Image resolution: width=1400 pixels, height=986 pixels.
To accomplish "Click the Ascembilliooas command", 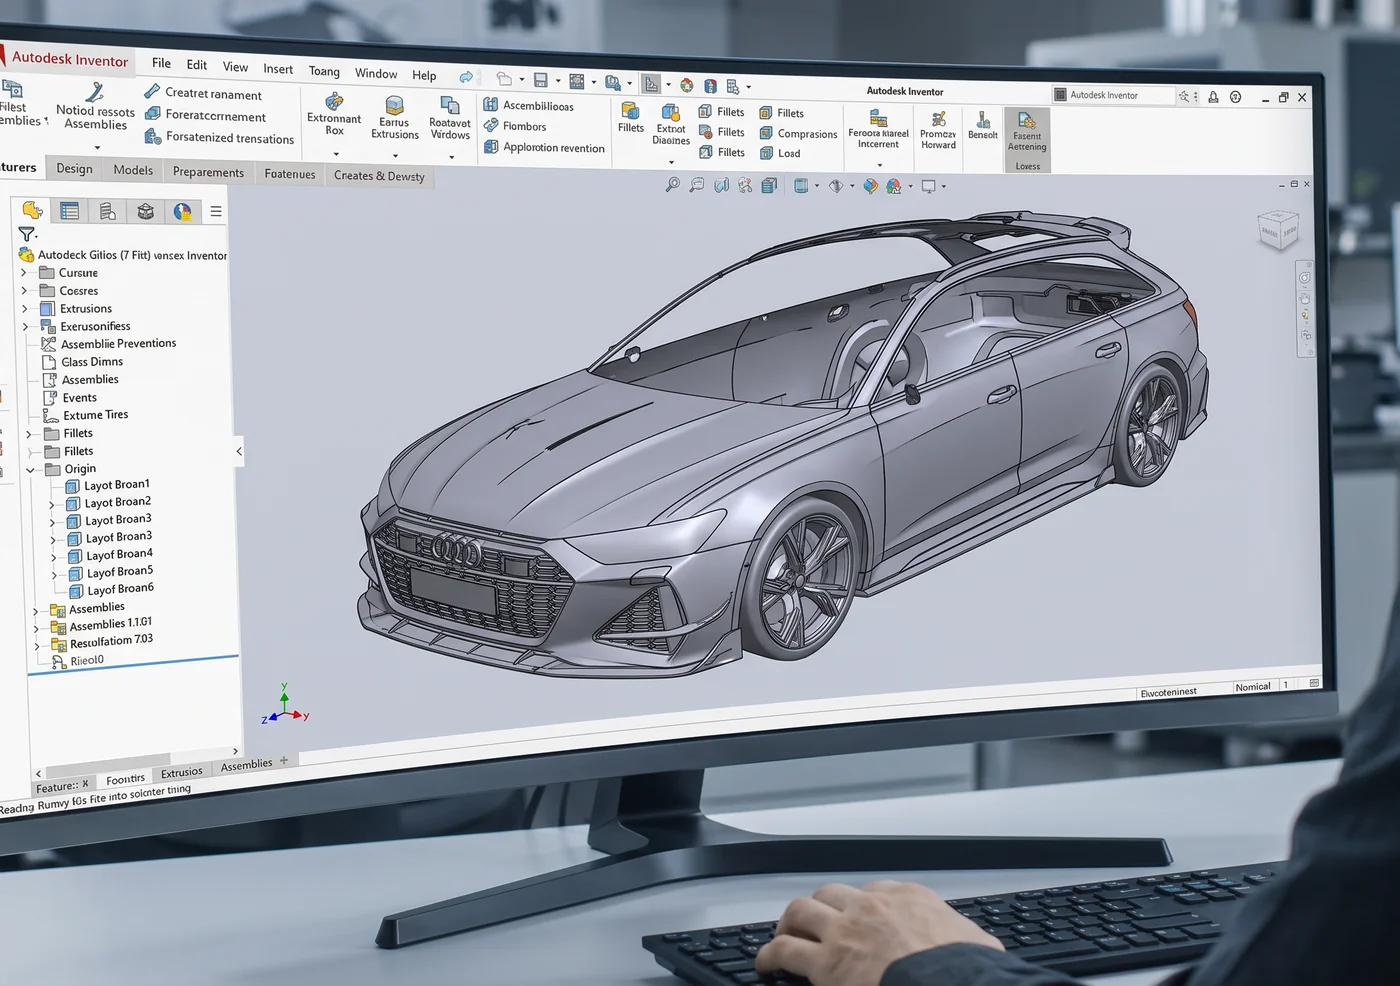I will (529, 105).
